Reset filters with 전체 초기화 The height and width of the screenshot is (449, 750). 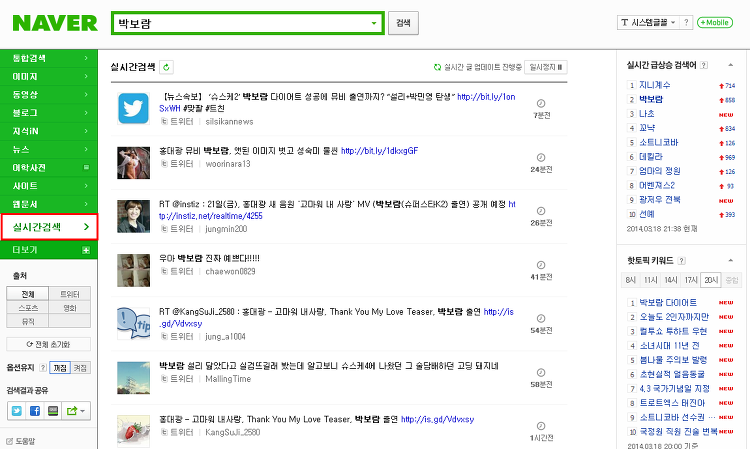(48, 344)
